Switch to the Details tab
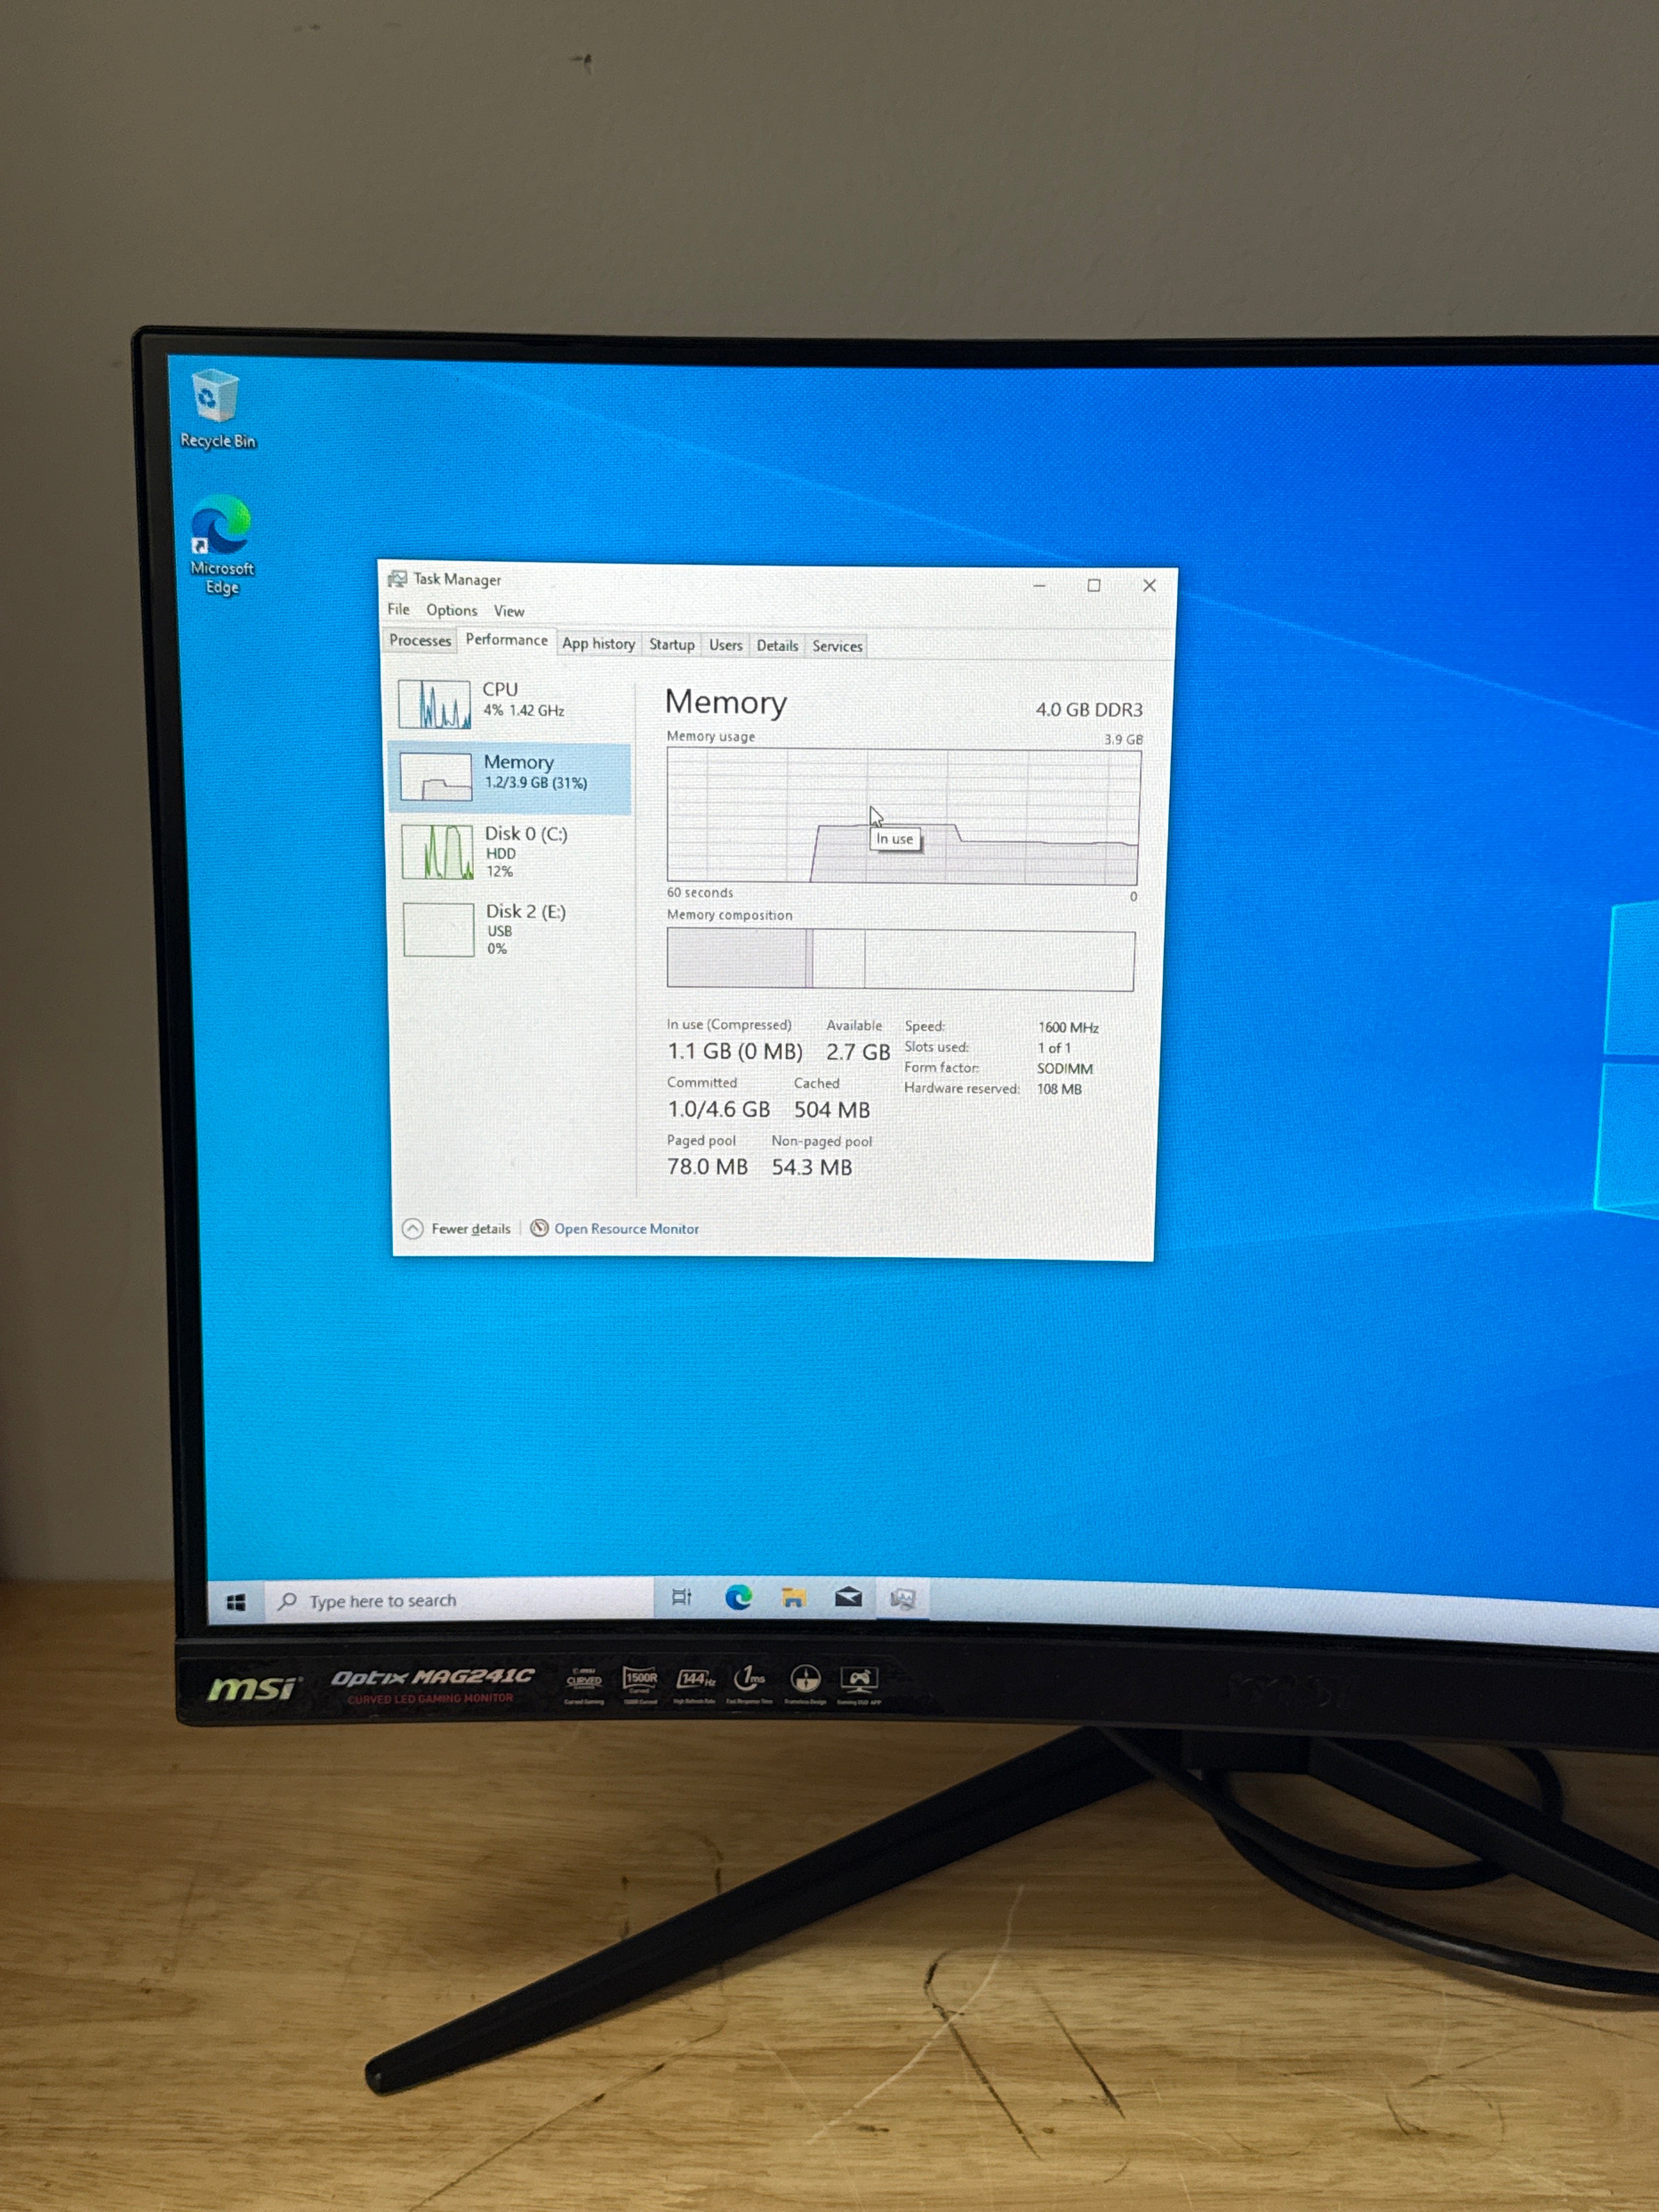 tap(777, 646)
